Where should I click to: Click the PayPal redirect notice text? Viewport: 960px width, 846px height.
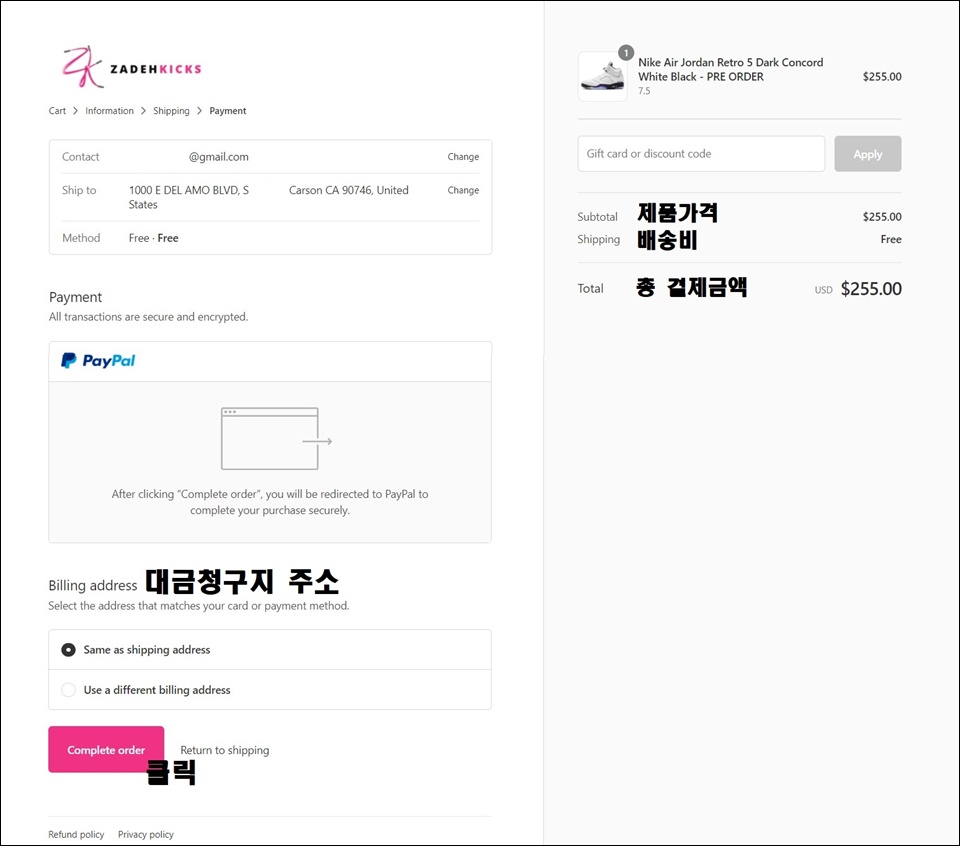pyautogui.click(x=270, y=502)
